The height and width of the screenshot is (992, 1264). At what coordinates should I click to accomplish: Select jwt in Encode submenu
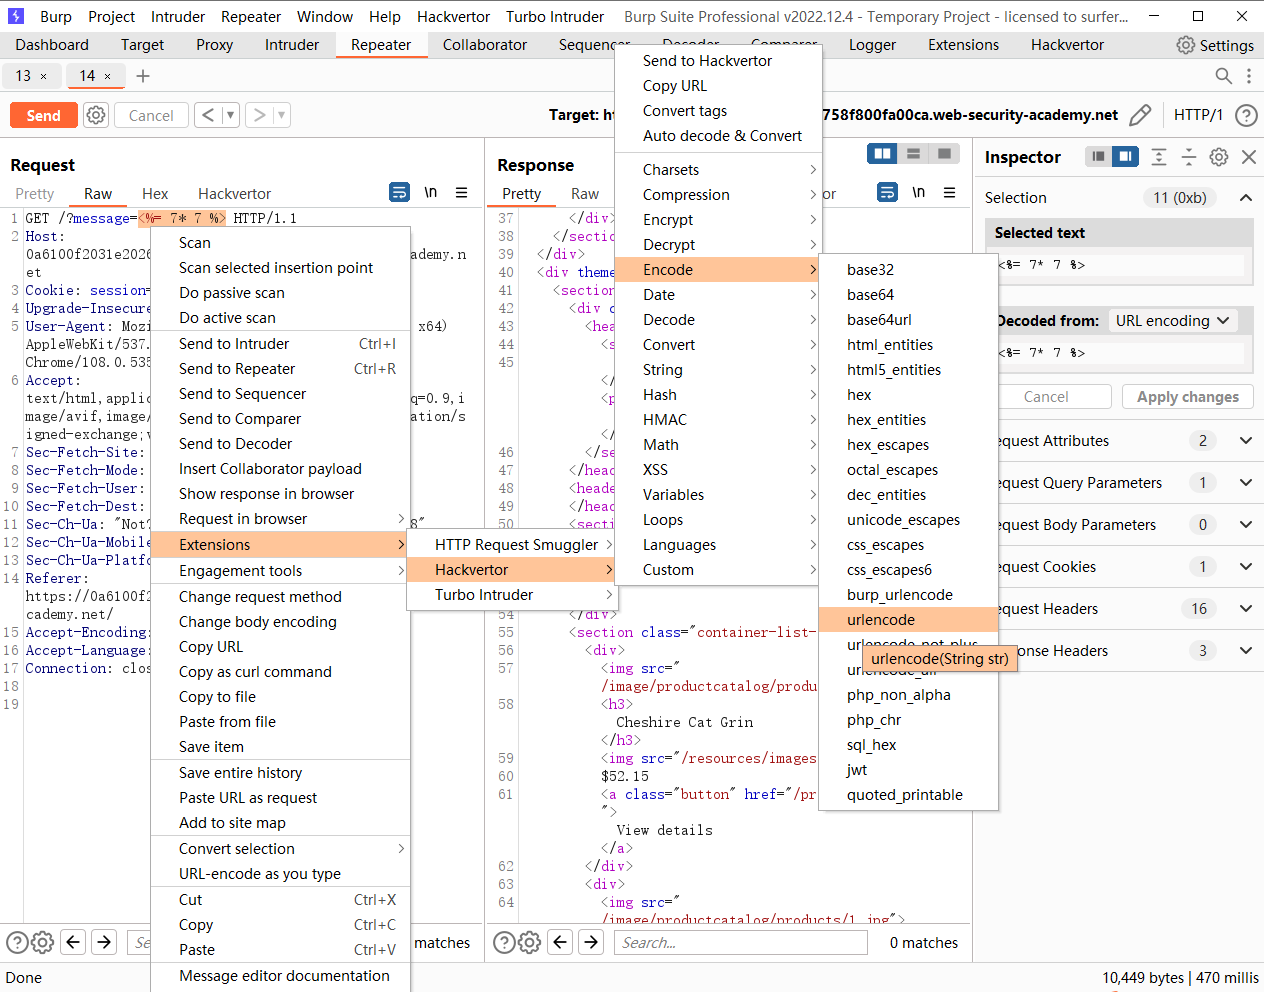click(x=908, y=770)
